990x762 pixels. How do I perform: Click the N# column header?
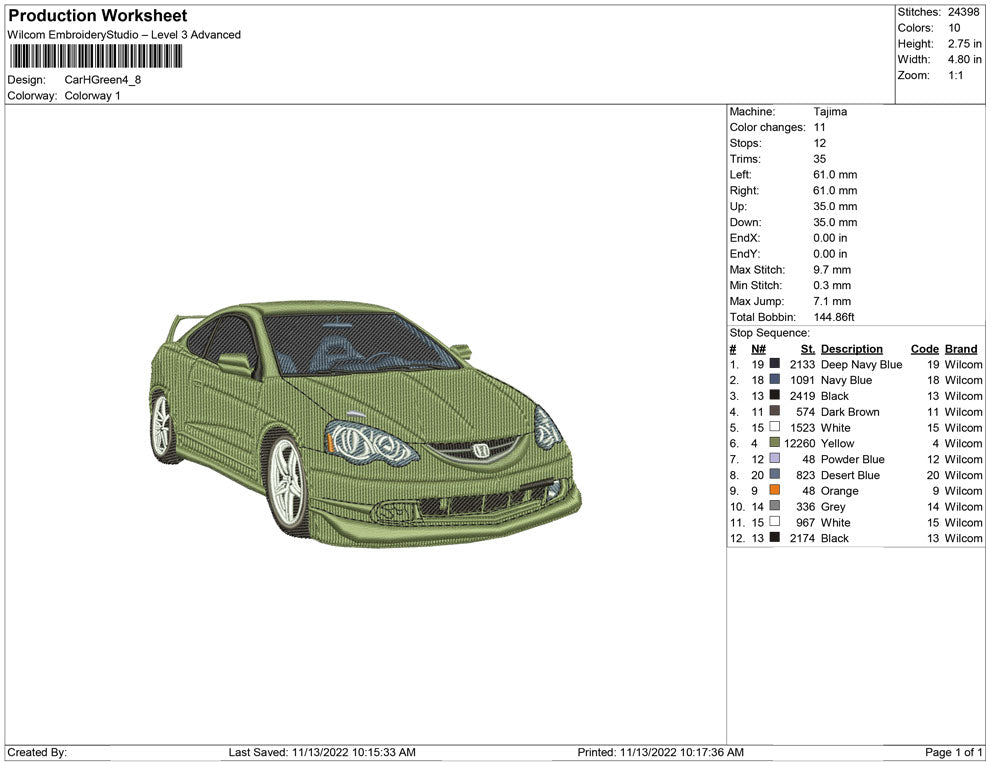(x=758, y=349)
